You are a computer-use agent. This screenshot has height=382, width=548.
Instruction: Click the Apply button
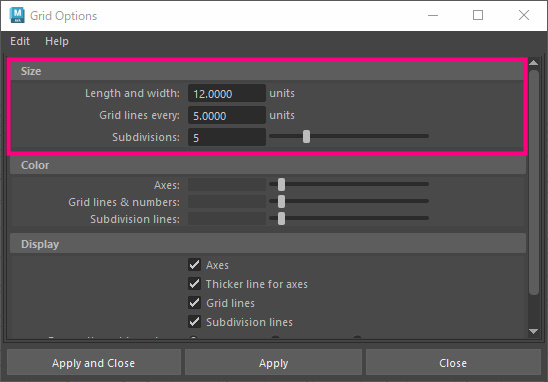pos(273,362)
